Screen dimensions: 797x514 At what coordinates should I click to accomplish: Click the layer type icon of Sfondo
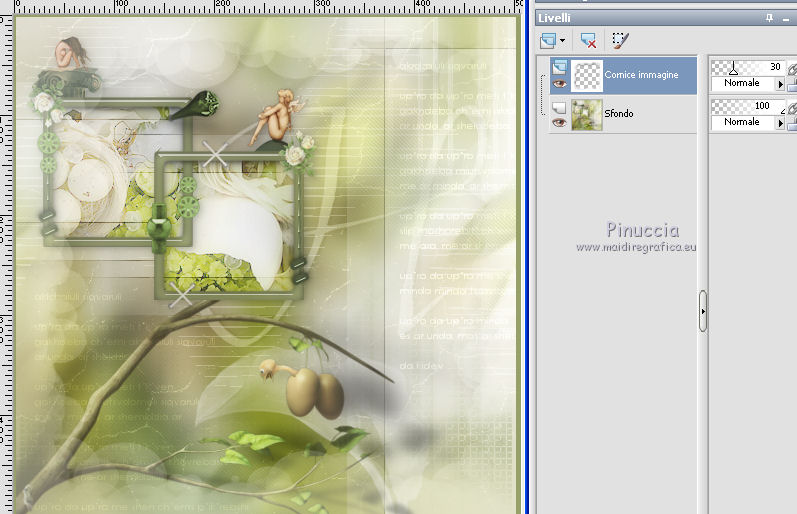tap(559, 107)
